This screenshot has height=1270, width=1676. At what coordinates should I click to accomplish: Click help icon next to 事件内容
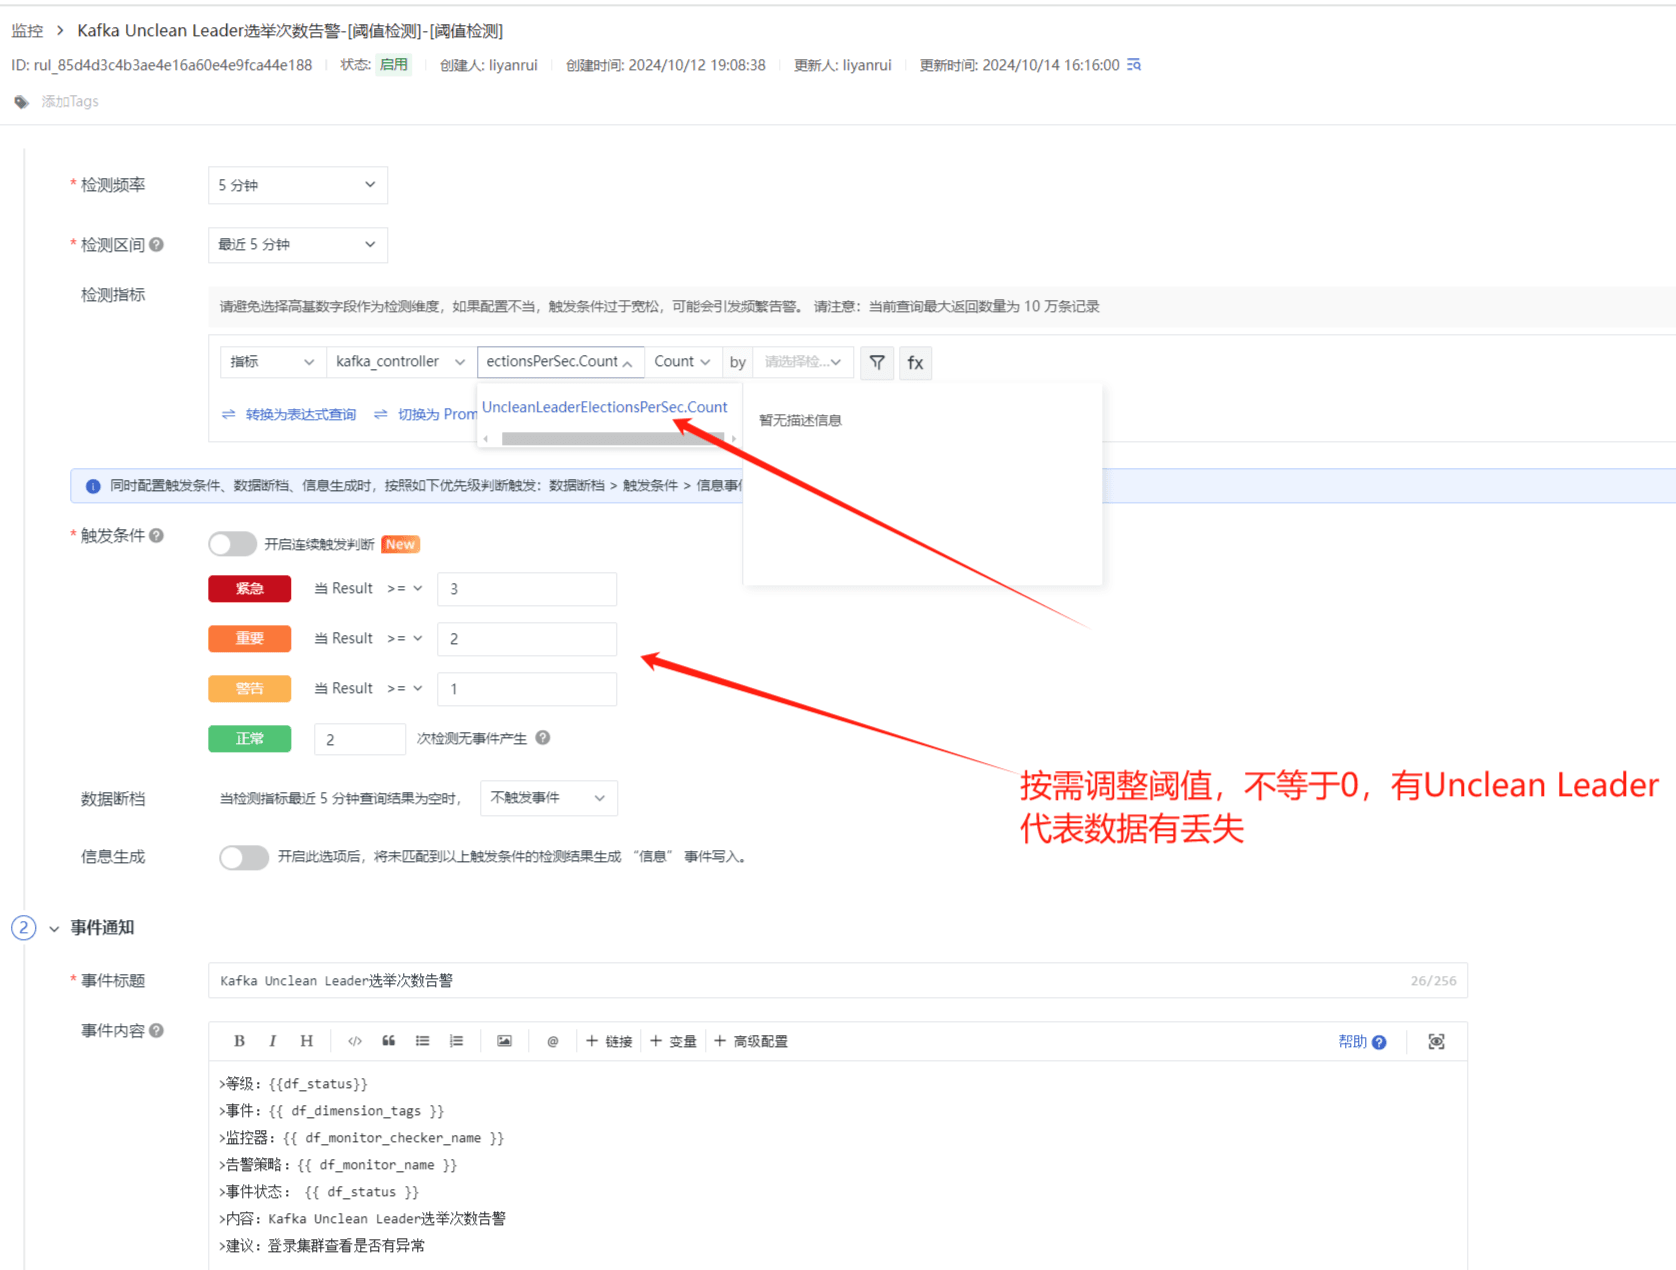[x=157, y=1030]
